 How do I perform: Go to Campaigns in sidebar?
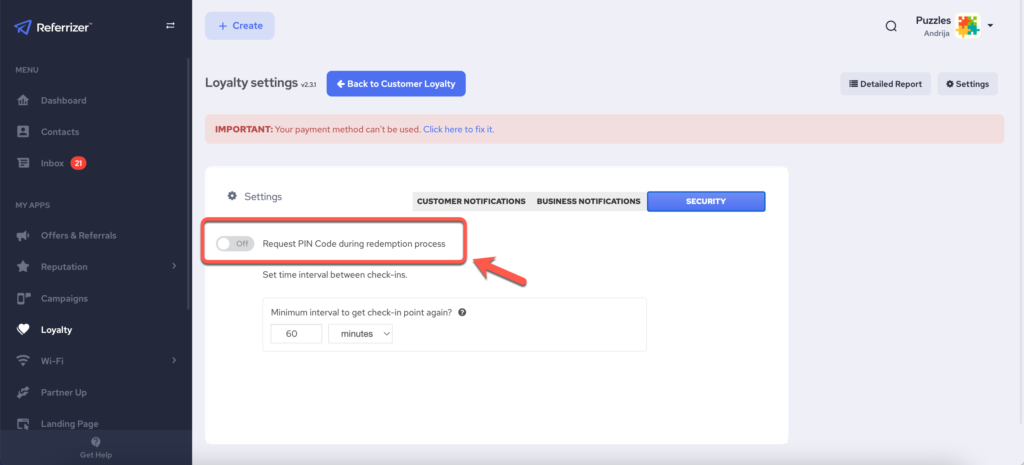pyautogui.click(x=64, y=298)
